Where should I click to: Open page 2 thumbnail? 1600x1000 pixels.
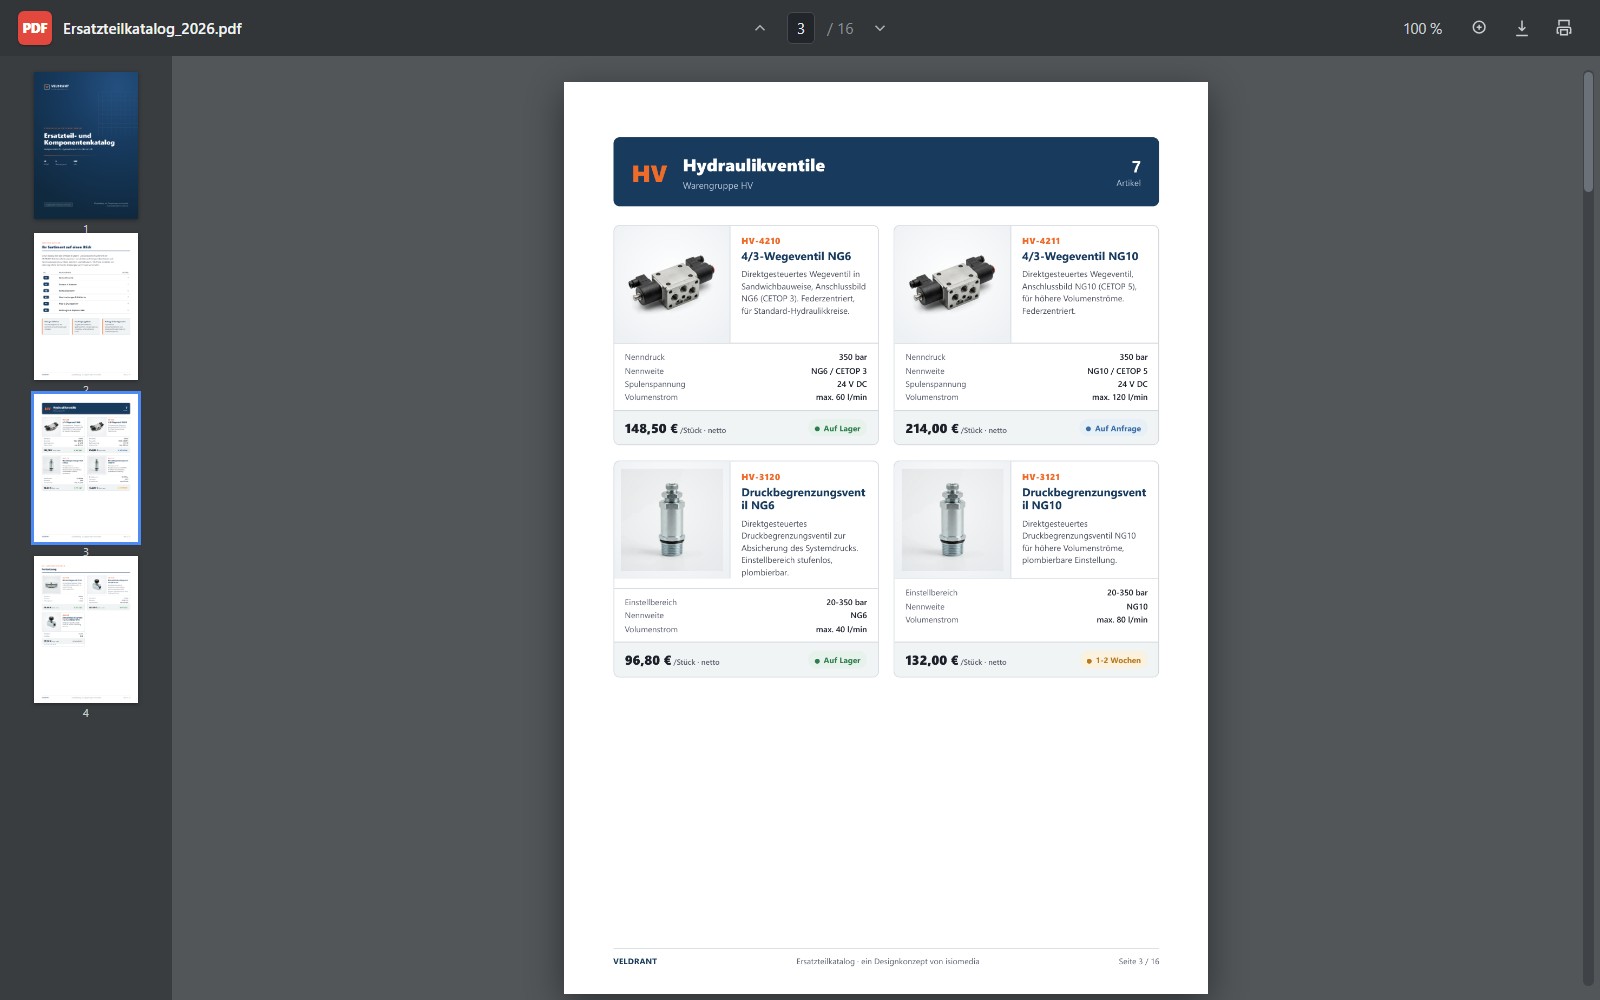(x=86, y=307)
